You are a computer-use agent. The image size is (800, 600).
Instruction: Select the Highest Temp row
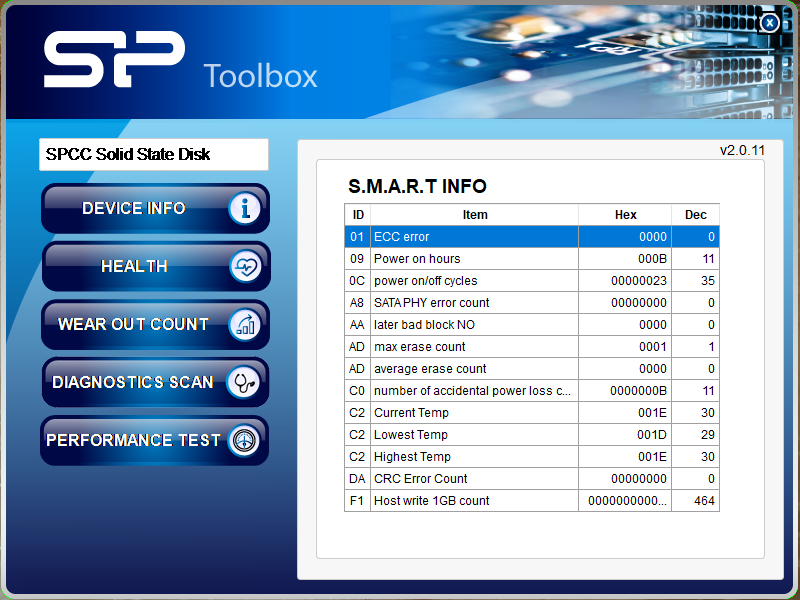pyautogui.click(x=532, y=457)
